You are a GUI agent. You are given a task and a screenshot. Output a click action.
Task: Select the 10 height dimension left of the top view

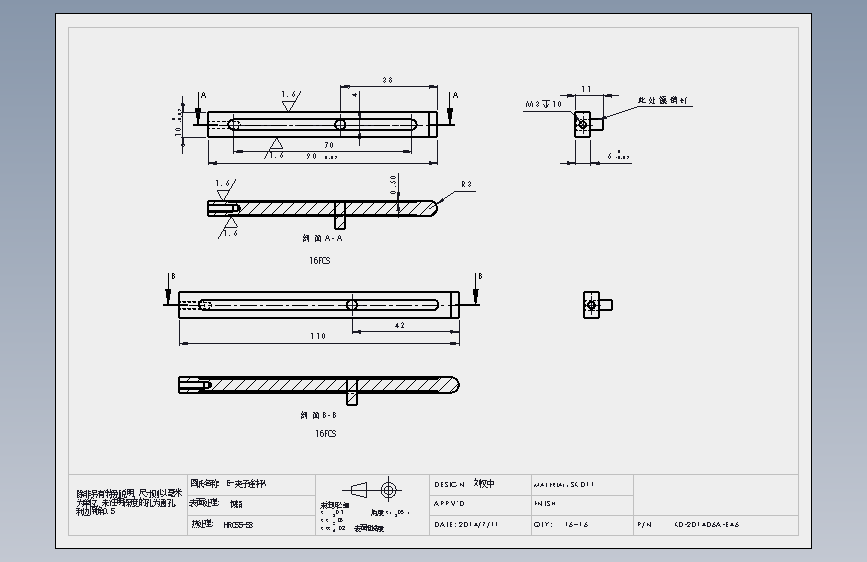[x=178, y=132]
